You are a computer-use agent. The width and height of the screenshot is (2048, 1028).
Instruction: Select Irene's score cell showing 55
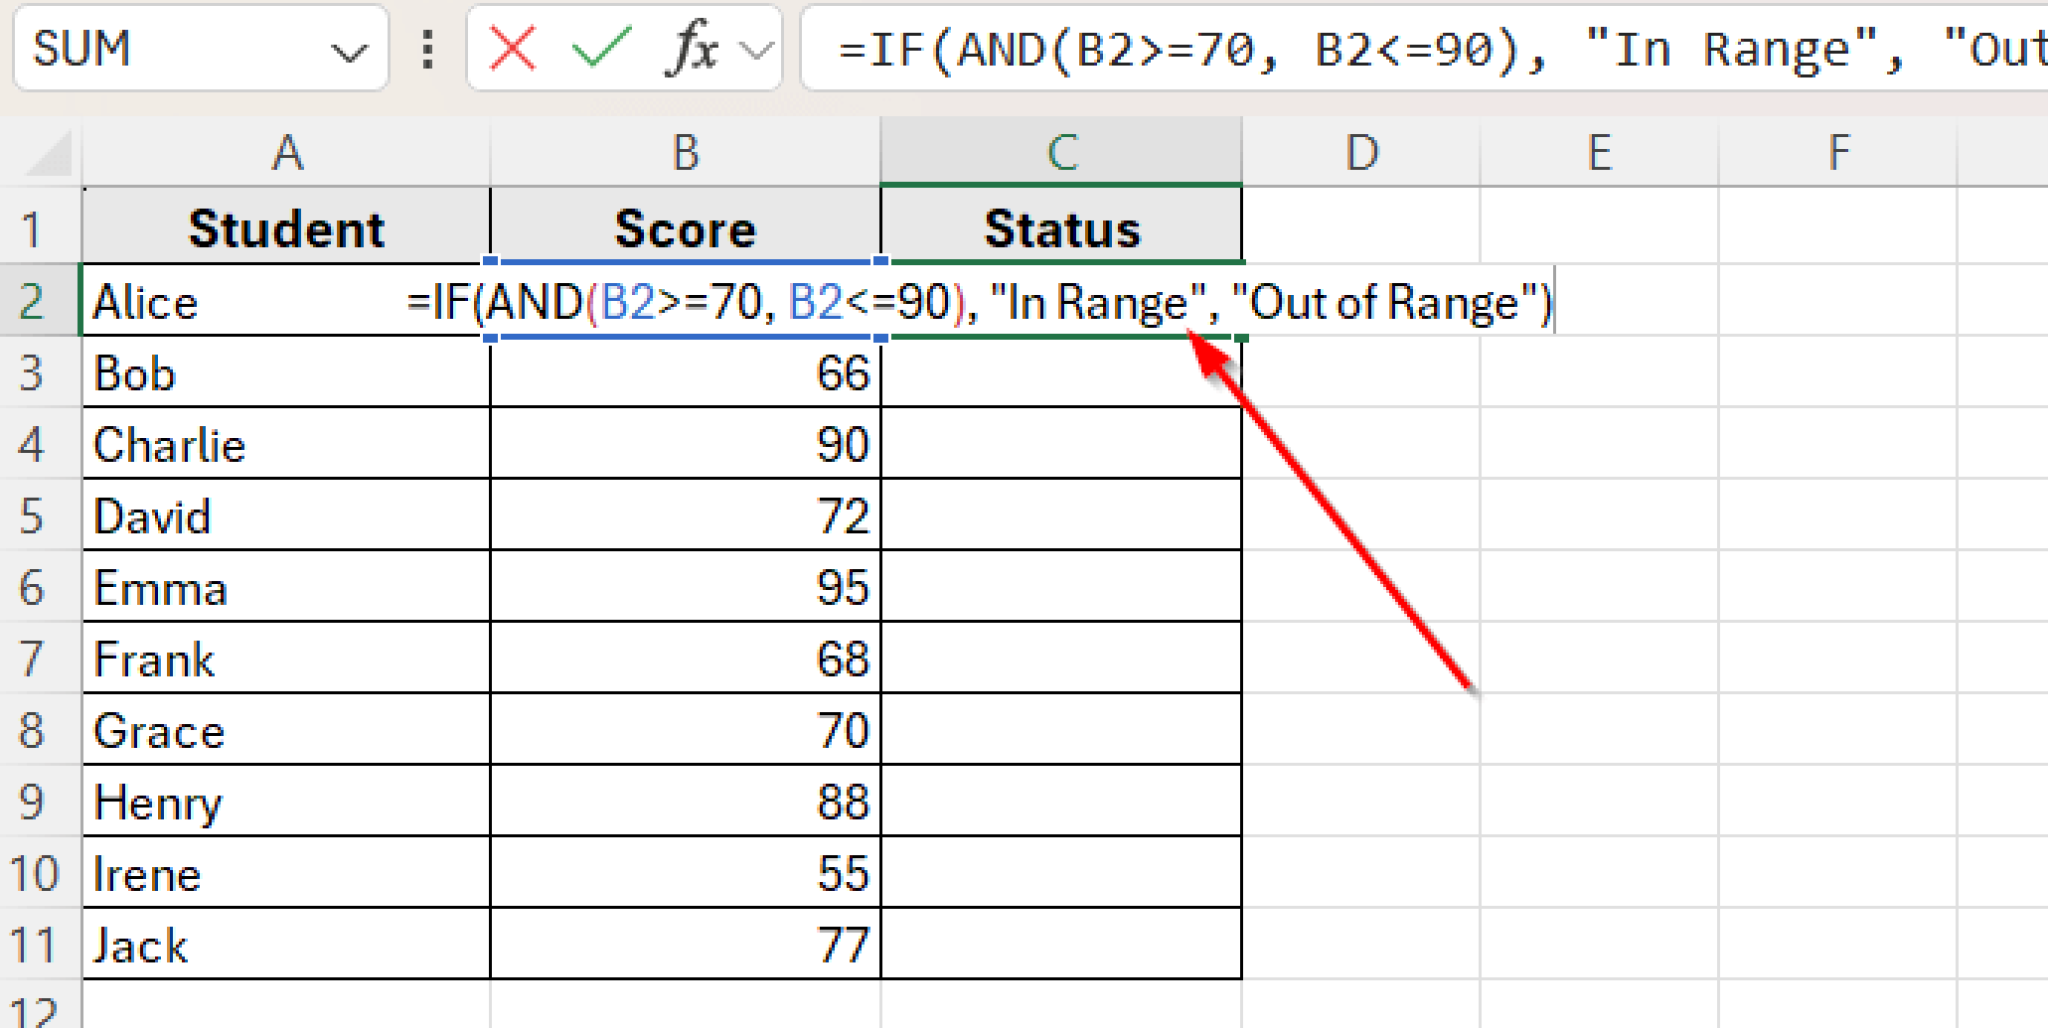685,873
